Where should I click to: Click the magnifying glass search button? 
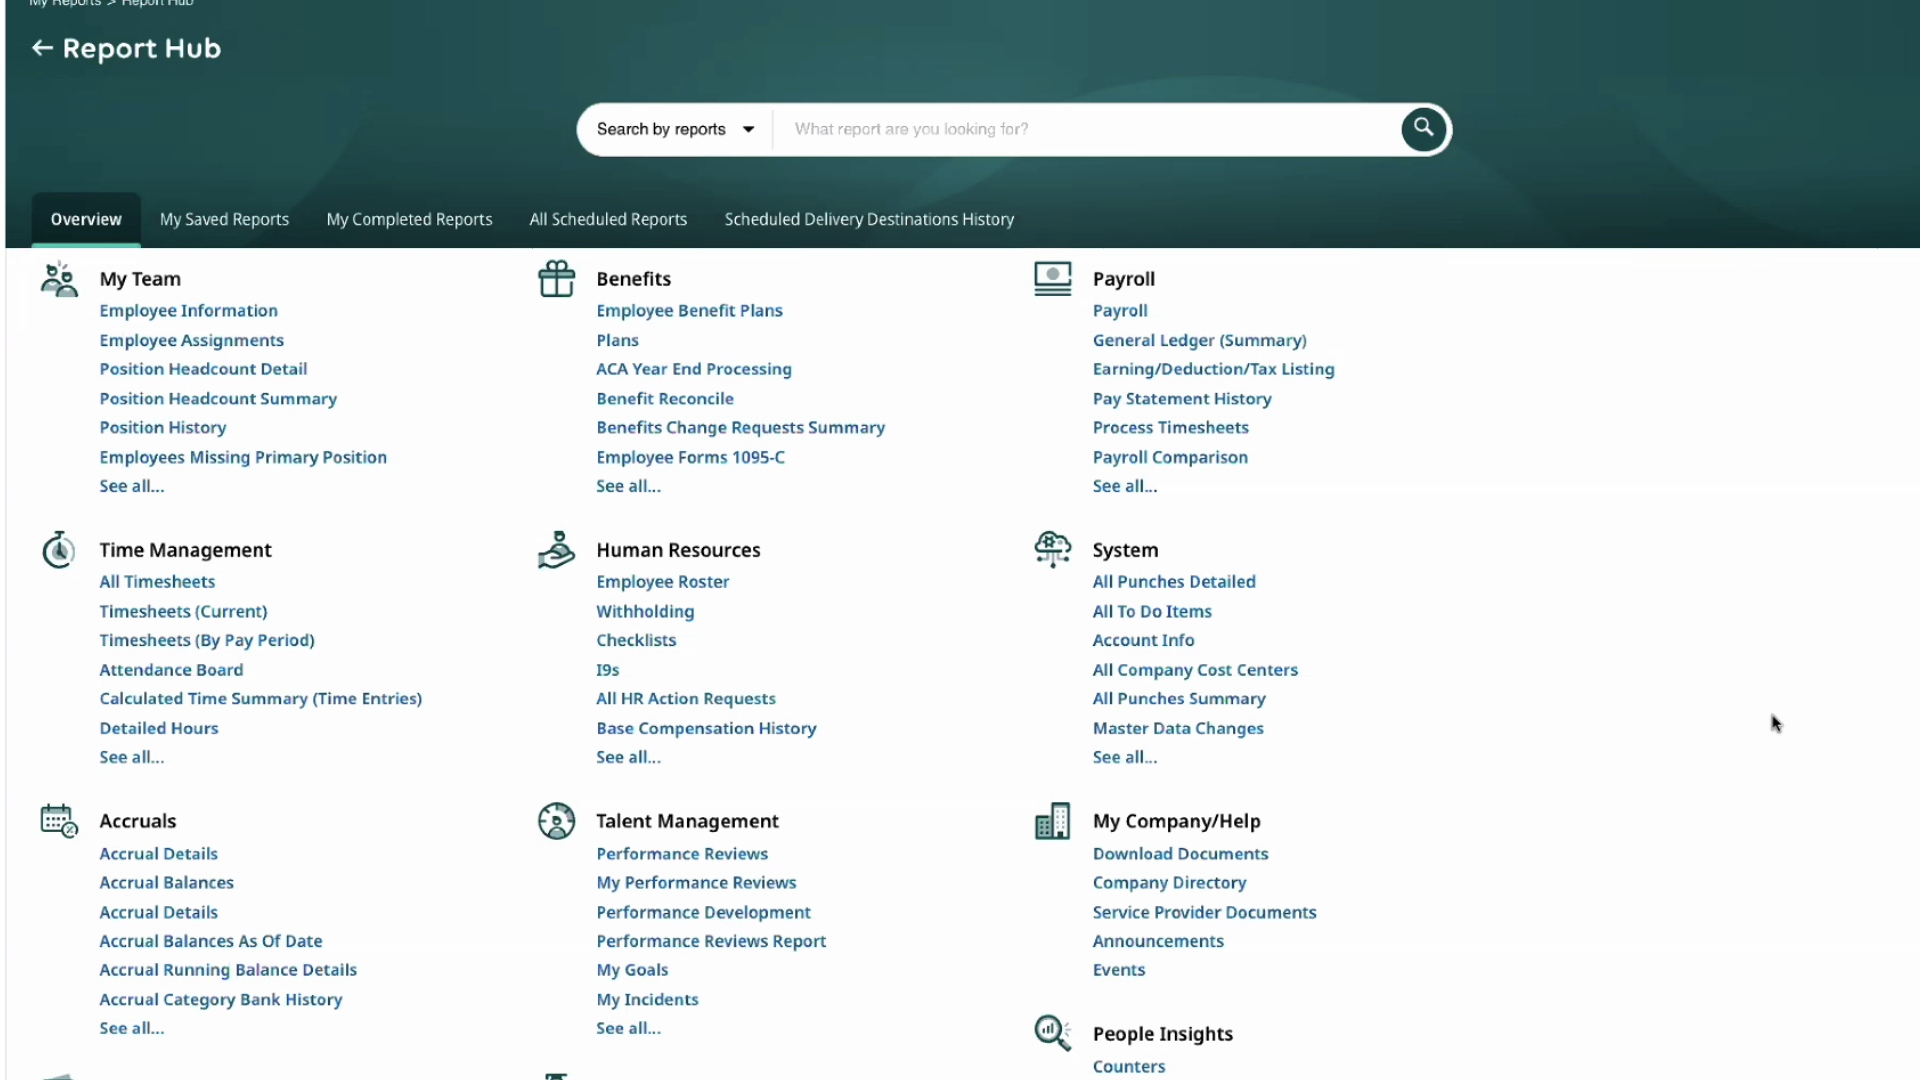(x=1424, y=129)
